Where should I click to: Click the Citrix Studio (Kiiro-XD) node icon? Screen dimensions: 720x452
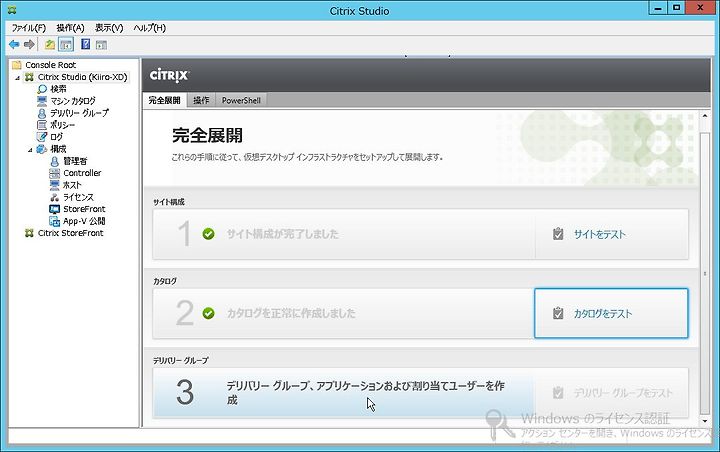coord(29,77)
